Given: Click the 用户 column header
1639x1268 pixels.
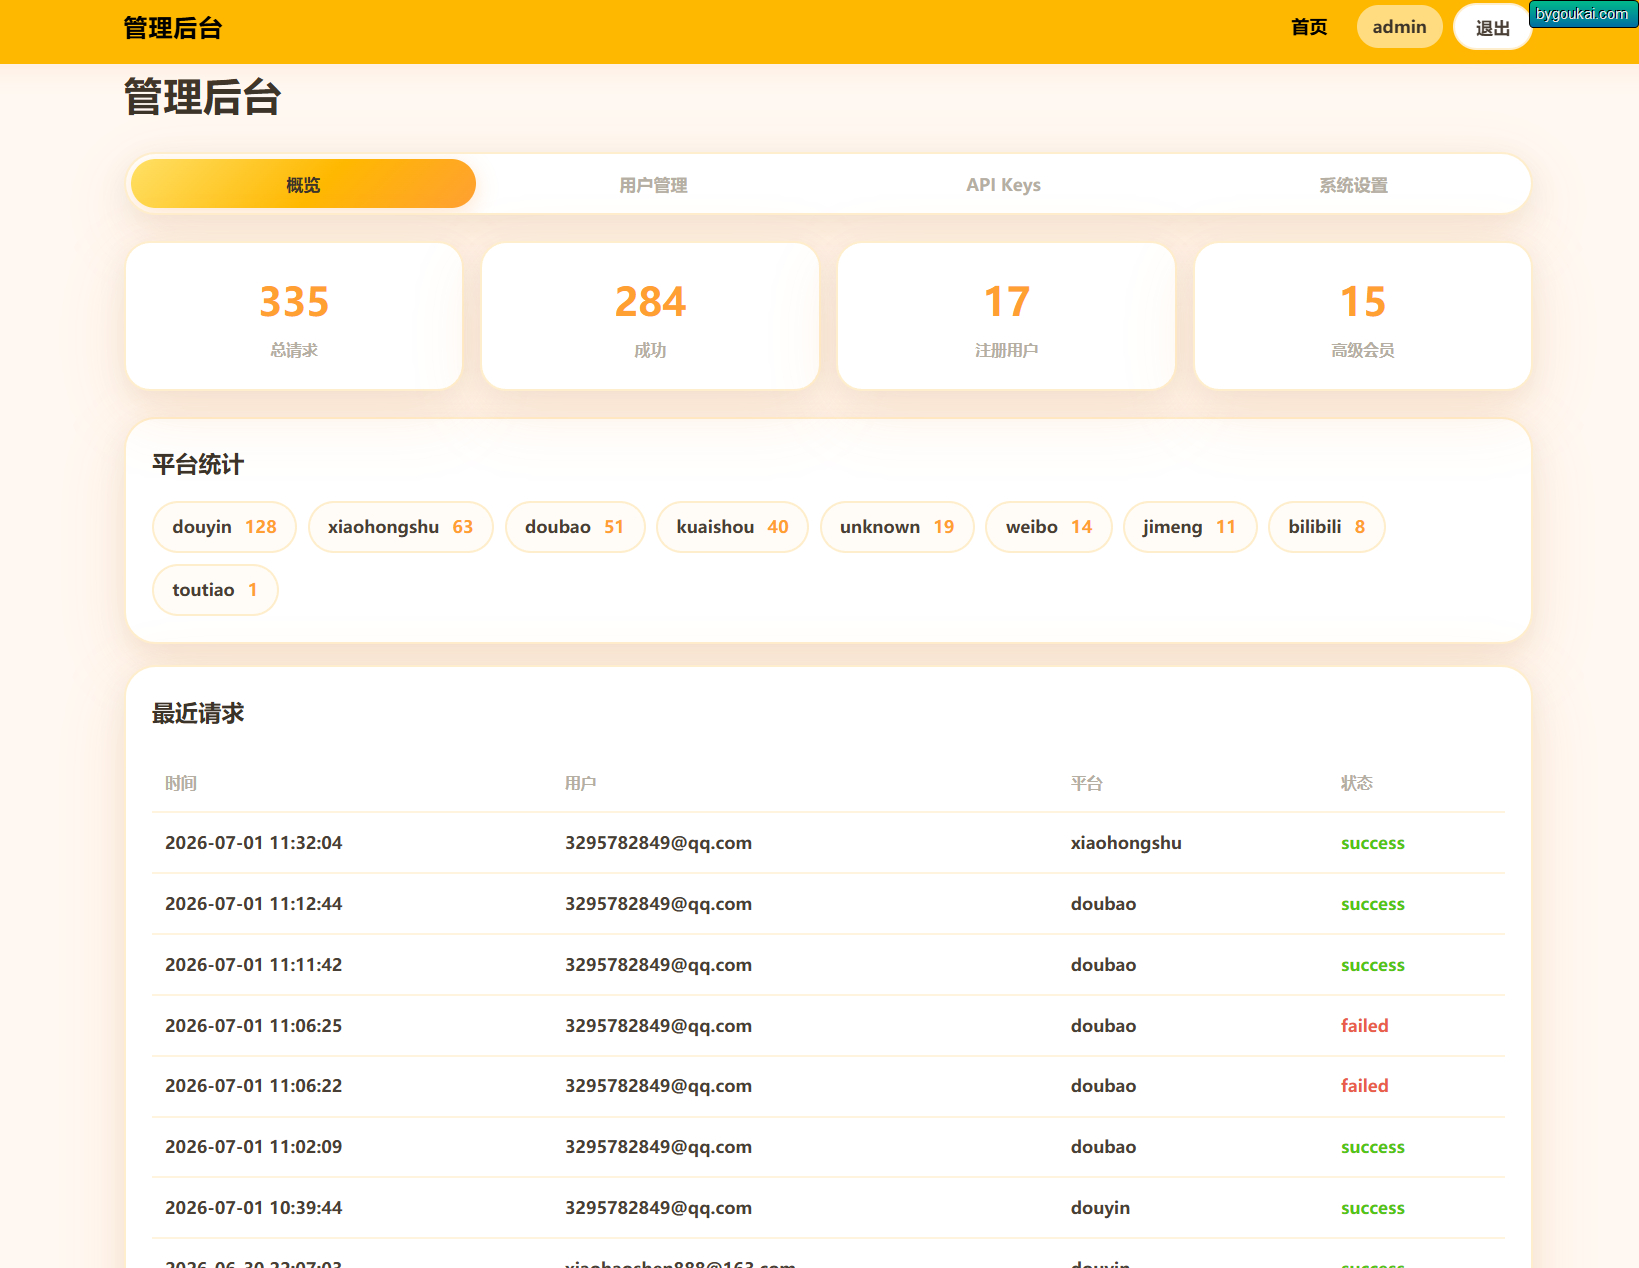Looking at the screenshot, I should click(580, 783).
